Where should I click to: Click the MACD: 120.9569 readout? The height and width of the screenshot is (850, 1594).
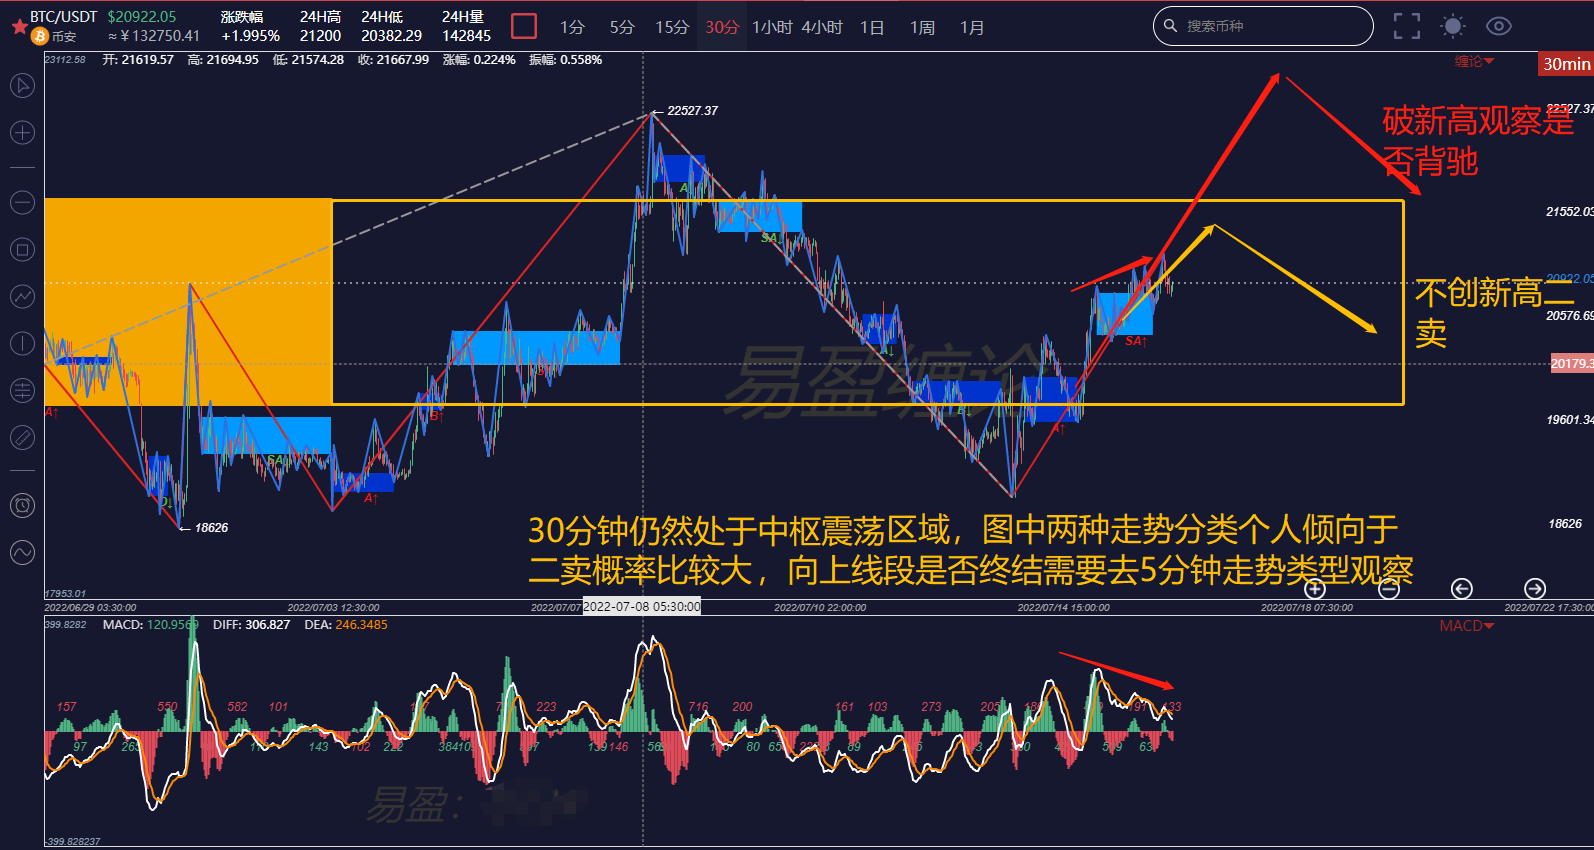151,625
